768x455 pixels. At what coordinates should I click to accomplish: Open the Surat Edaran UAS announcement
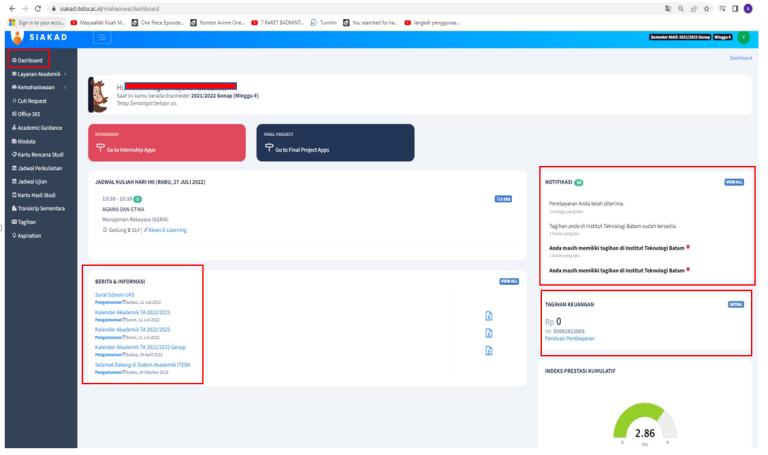115,294
